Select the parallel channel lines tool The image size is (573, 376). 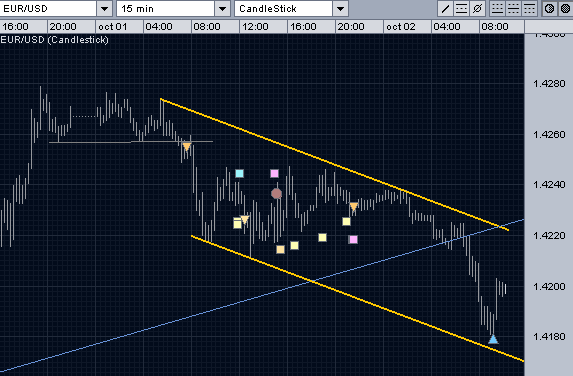462,8
